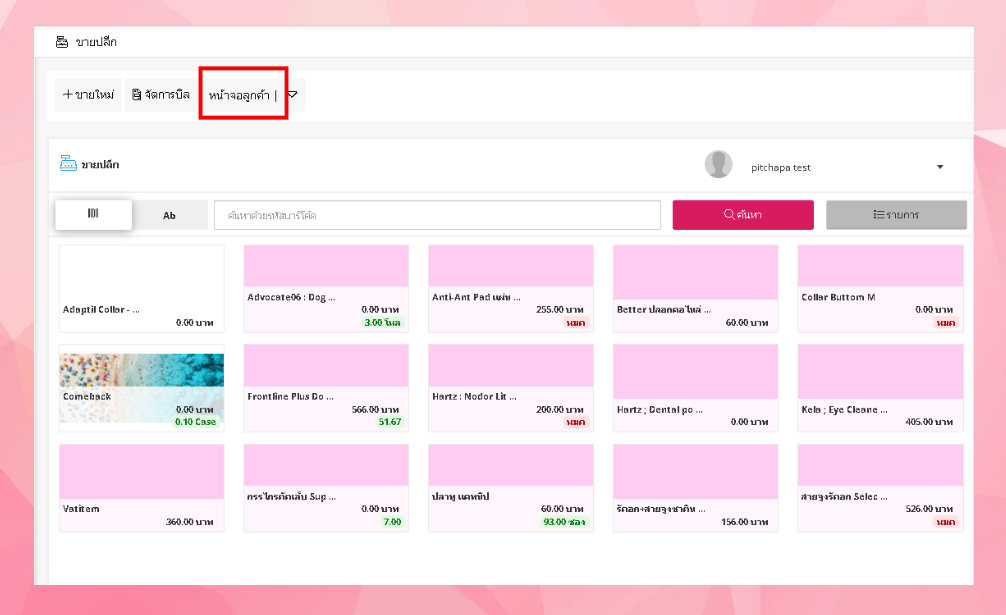Select the Hartz ; Dental po product card
1006x615 pixels.
coord(695,388)
